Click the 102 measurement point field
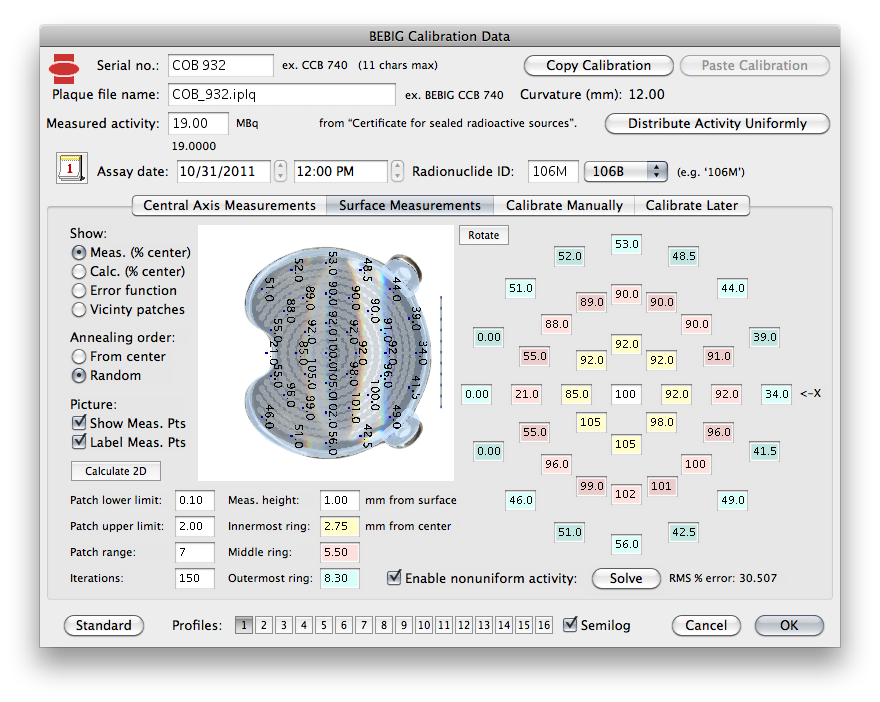 [x=625, y=494]
